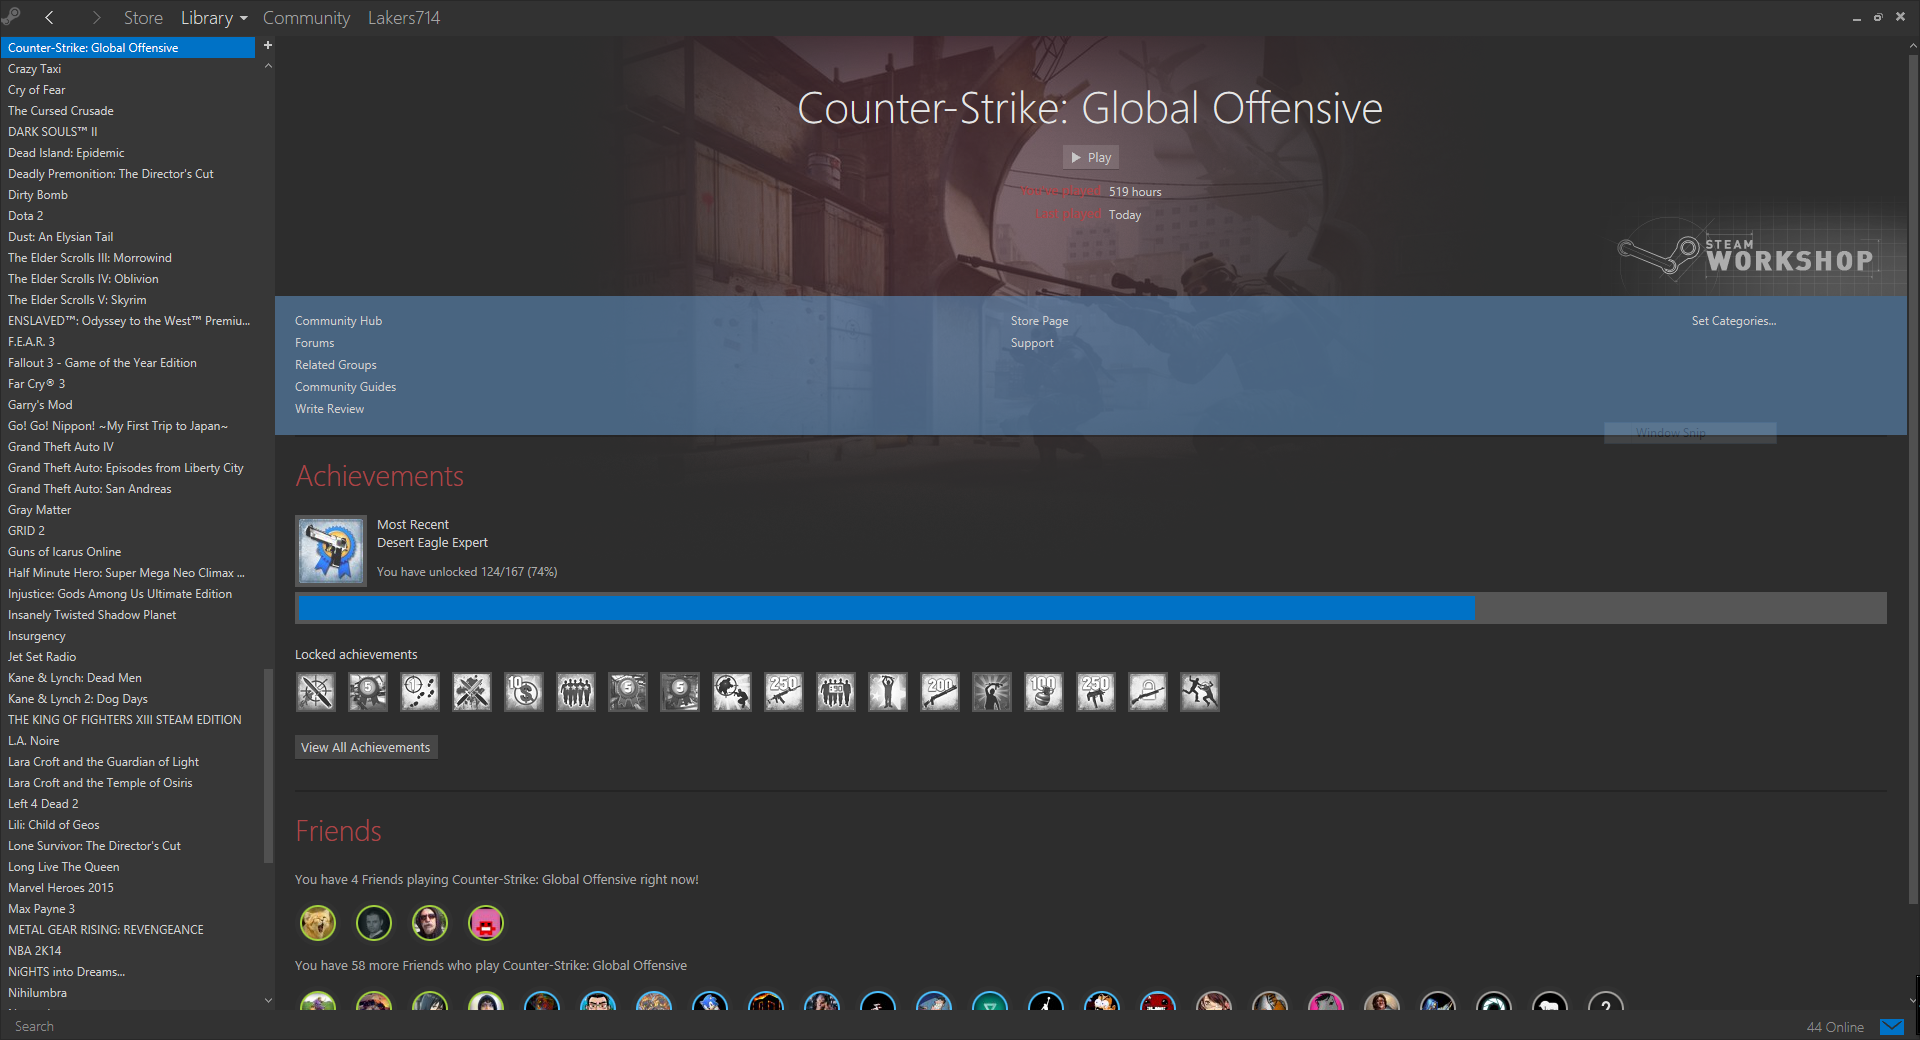This screenshot has height=1040, width=1920.
Task: Select Grand Theft Auto IV
Action: pos(128,447)
